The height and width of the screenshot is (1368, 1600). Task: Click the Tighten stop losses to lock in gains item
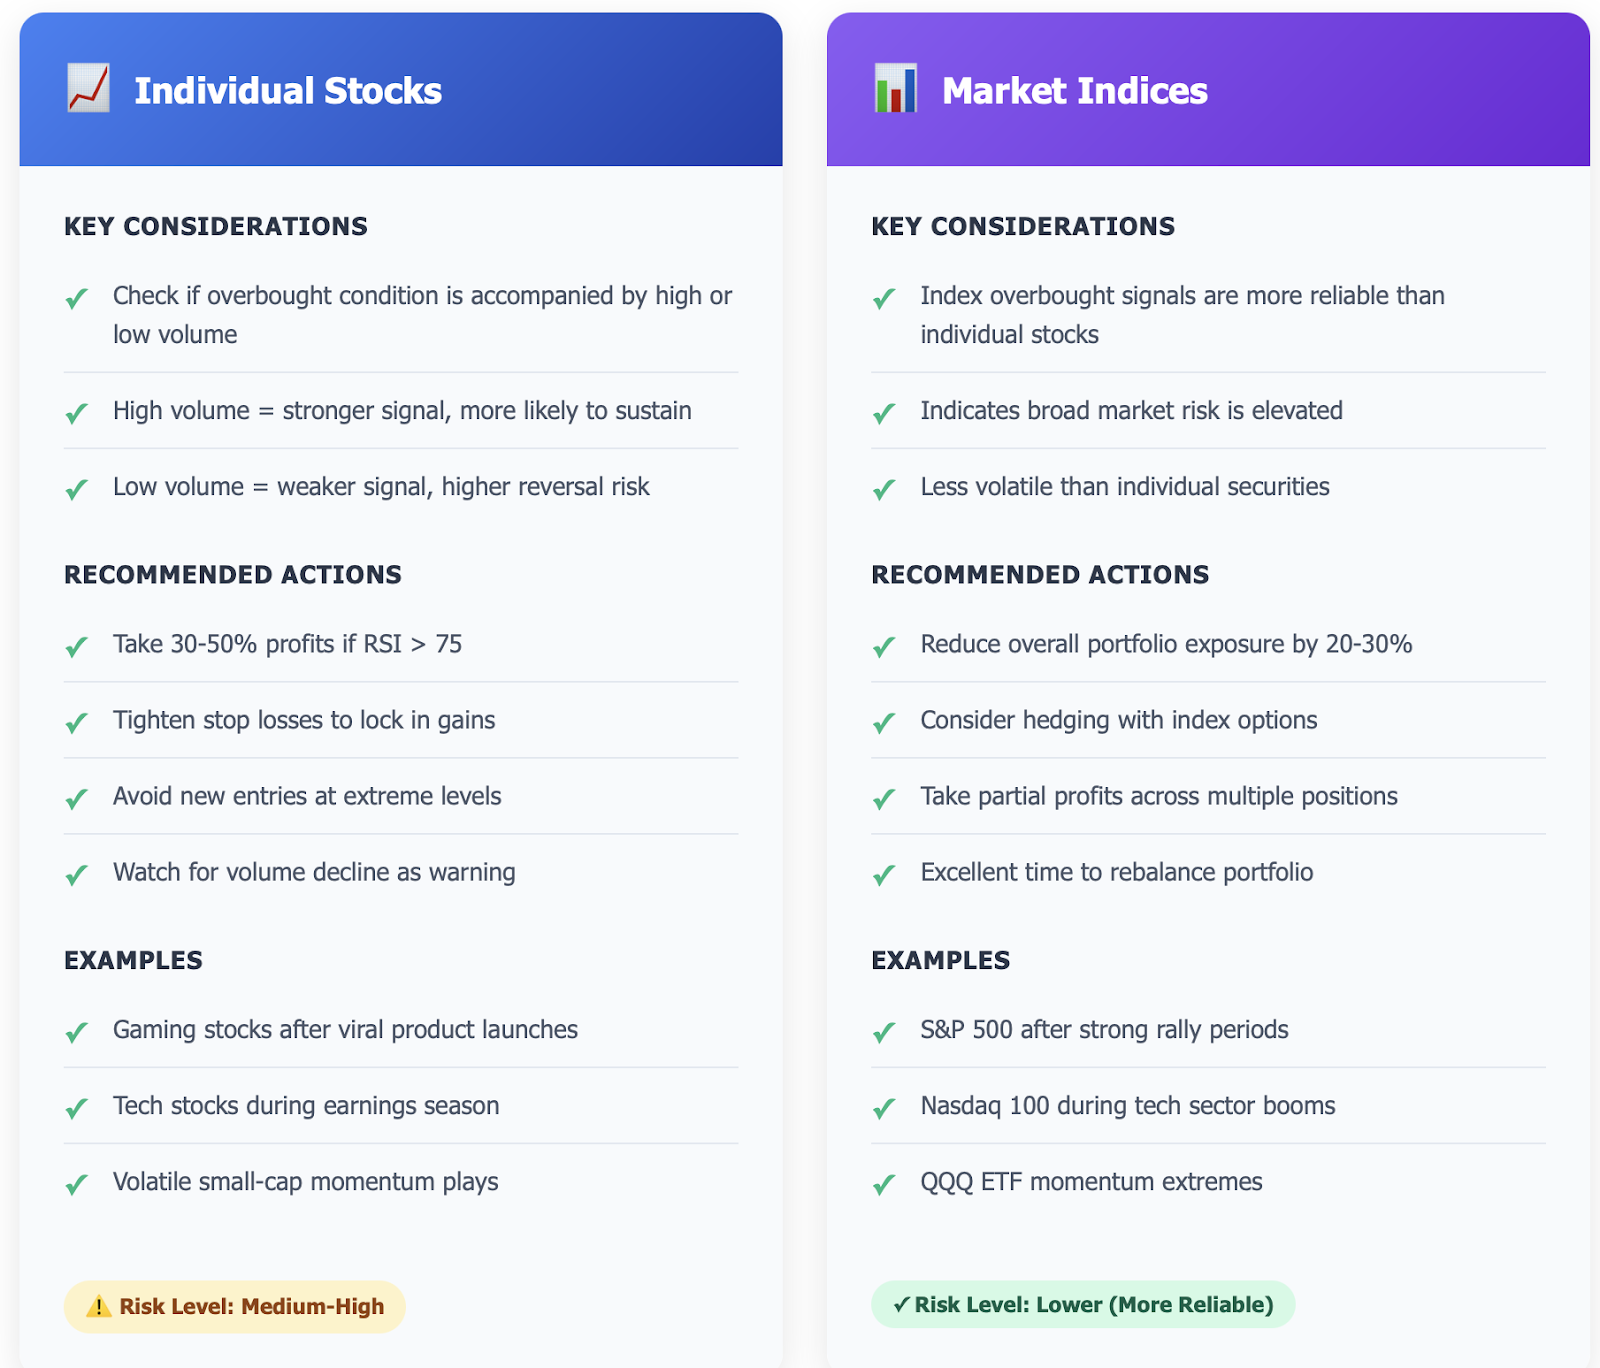tap(401, 720)
